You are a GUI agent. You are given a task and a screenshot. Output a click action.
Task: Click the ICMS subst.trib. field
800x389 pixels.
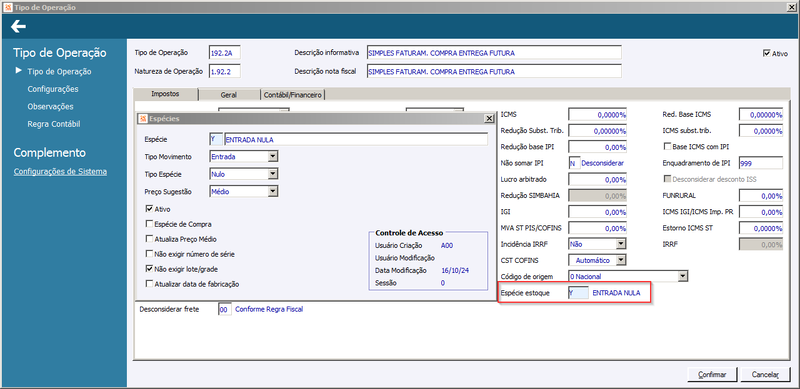[761, 131]
